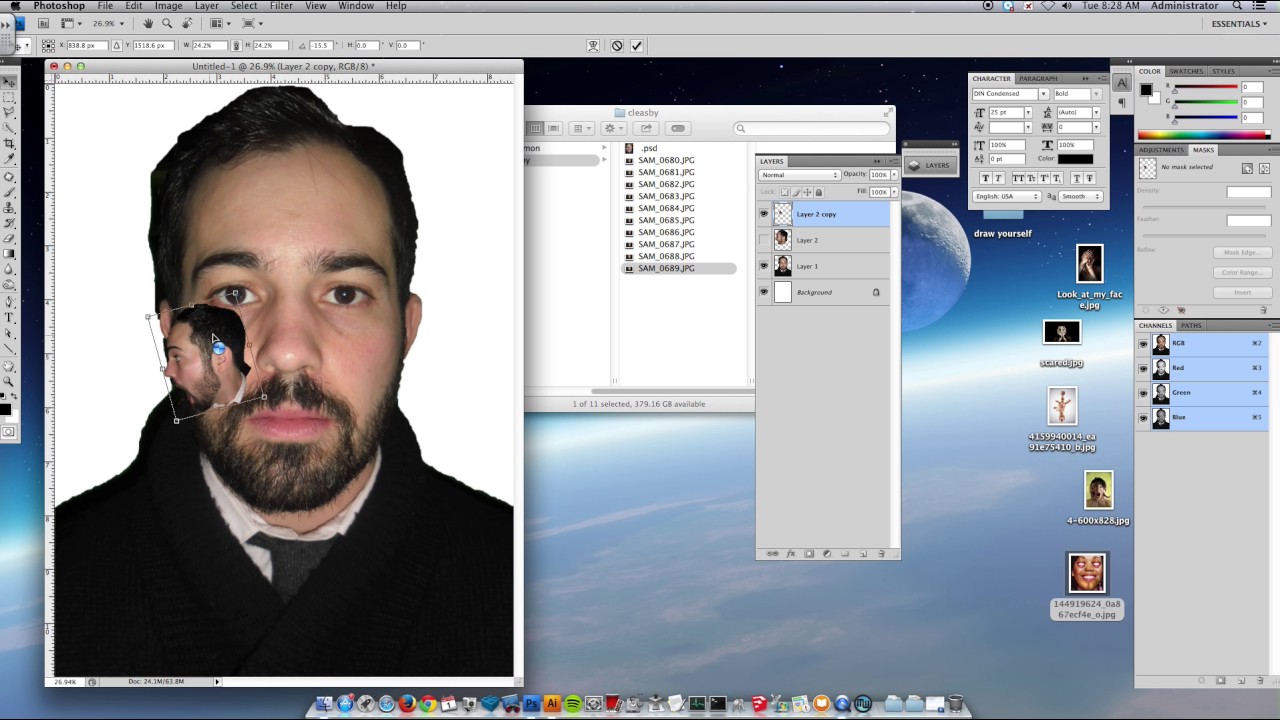Click the collapsed LAYERS panel button
The image size is (1280, 720).
pos(929,165)
